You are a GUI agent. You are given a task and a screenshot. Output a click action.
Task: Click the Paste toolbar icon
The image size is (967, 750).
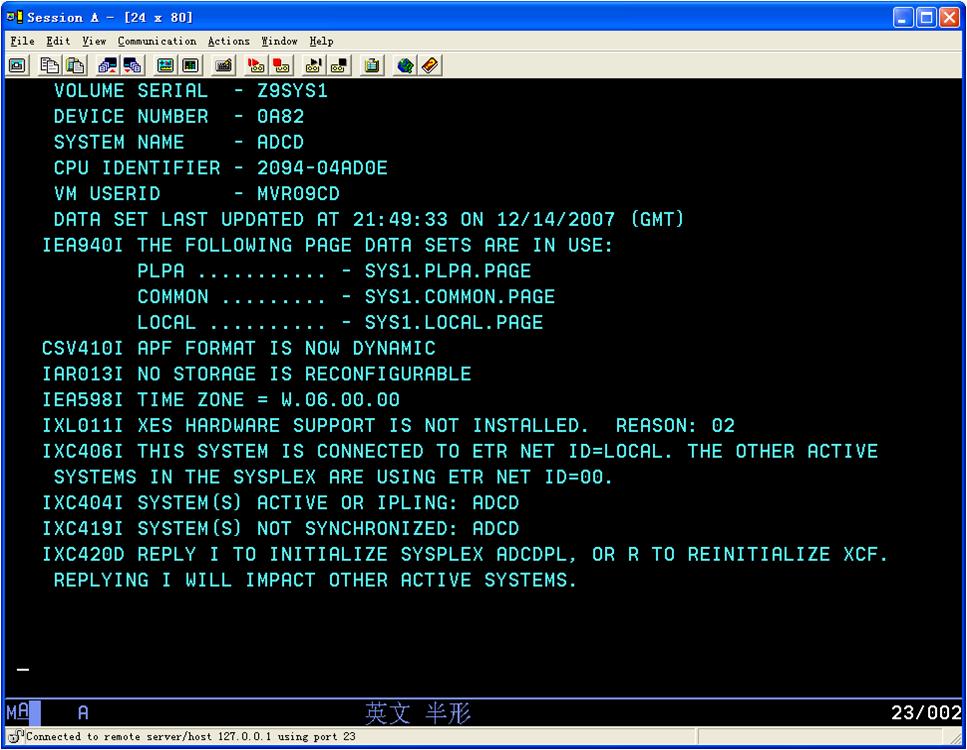[x=75, y=65]
